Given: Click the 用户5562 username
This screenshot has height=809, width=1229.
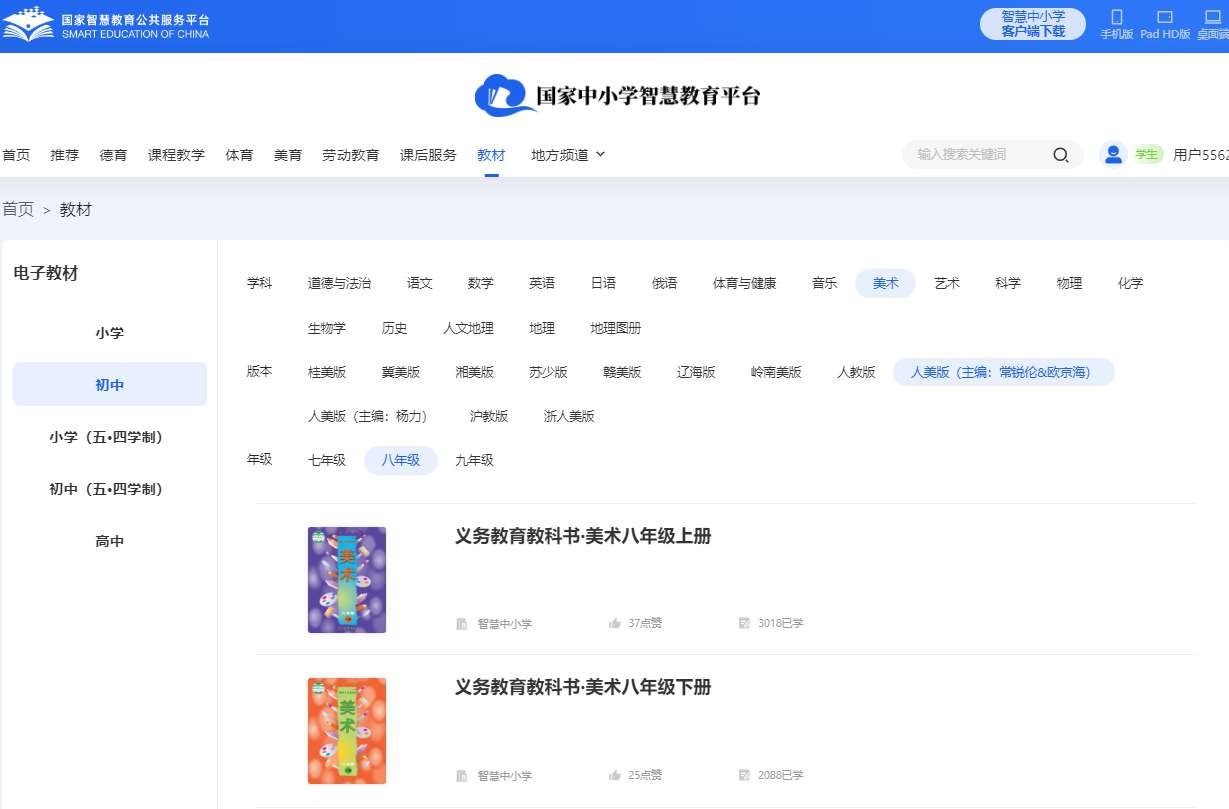Looking at the screenshot, I should (1201, 155).
